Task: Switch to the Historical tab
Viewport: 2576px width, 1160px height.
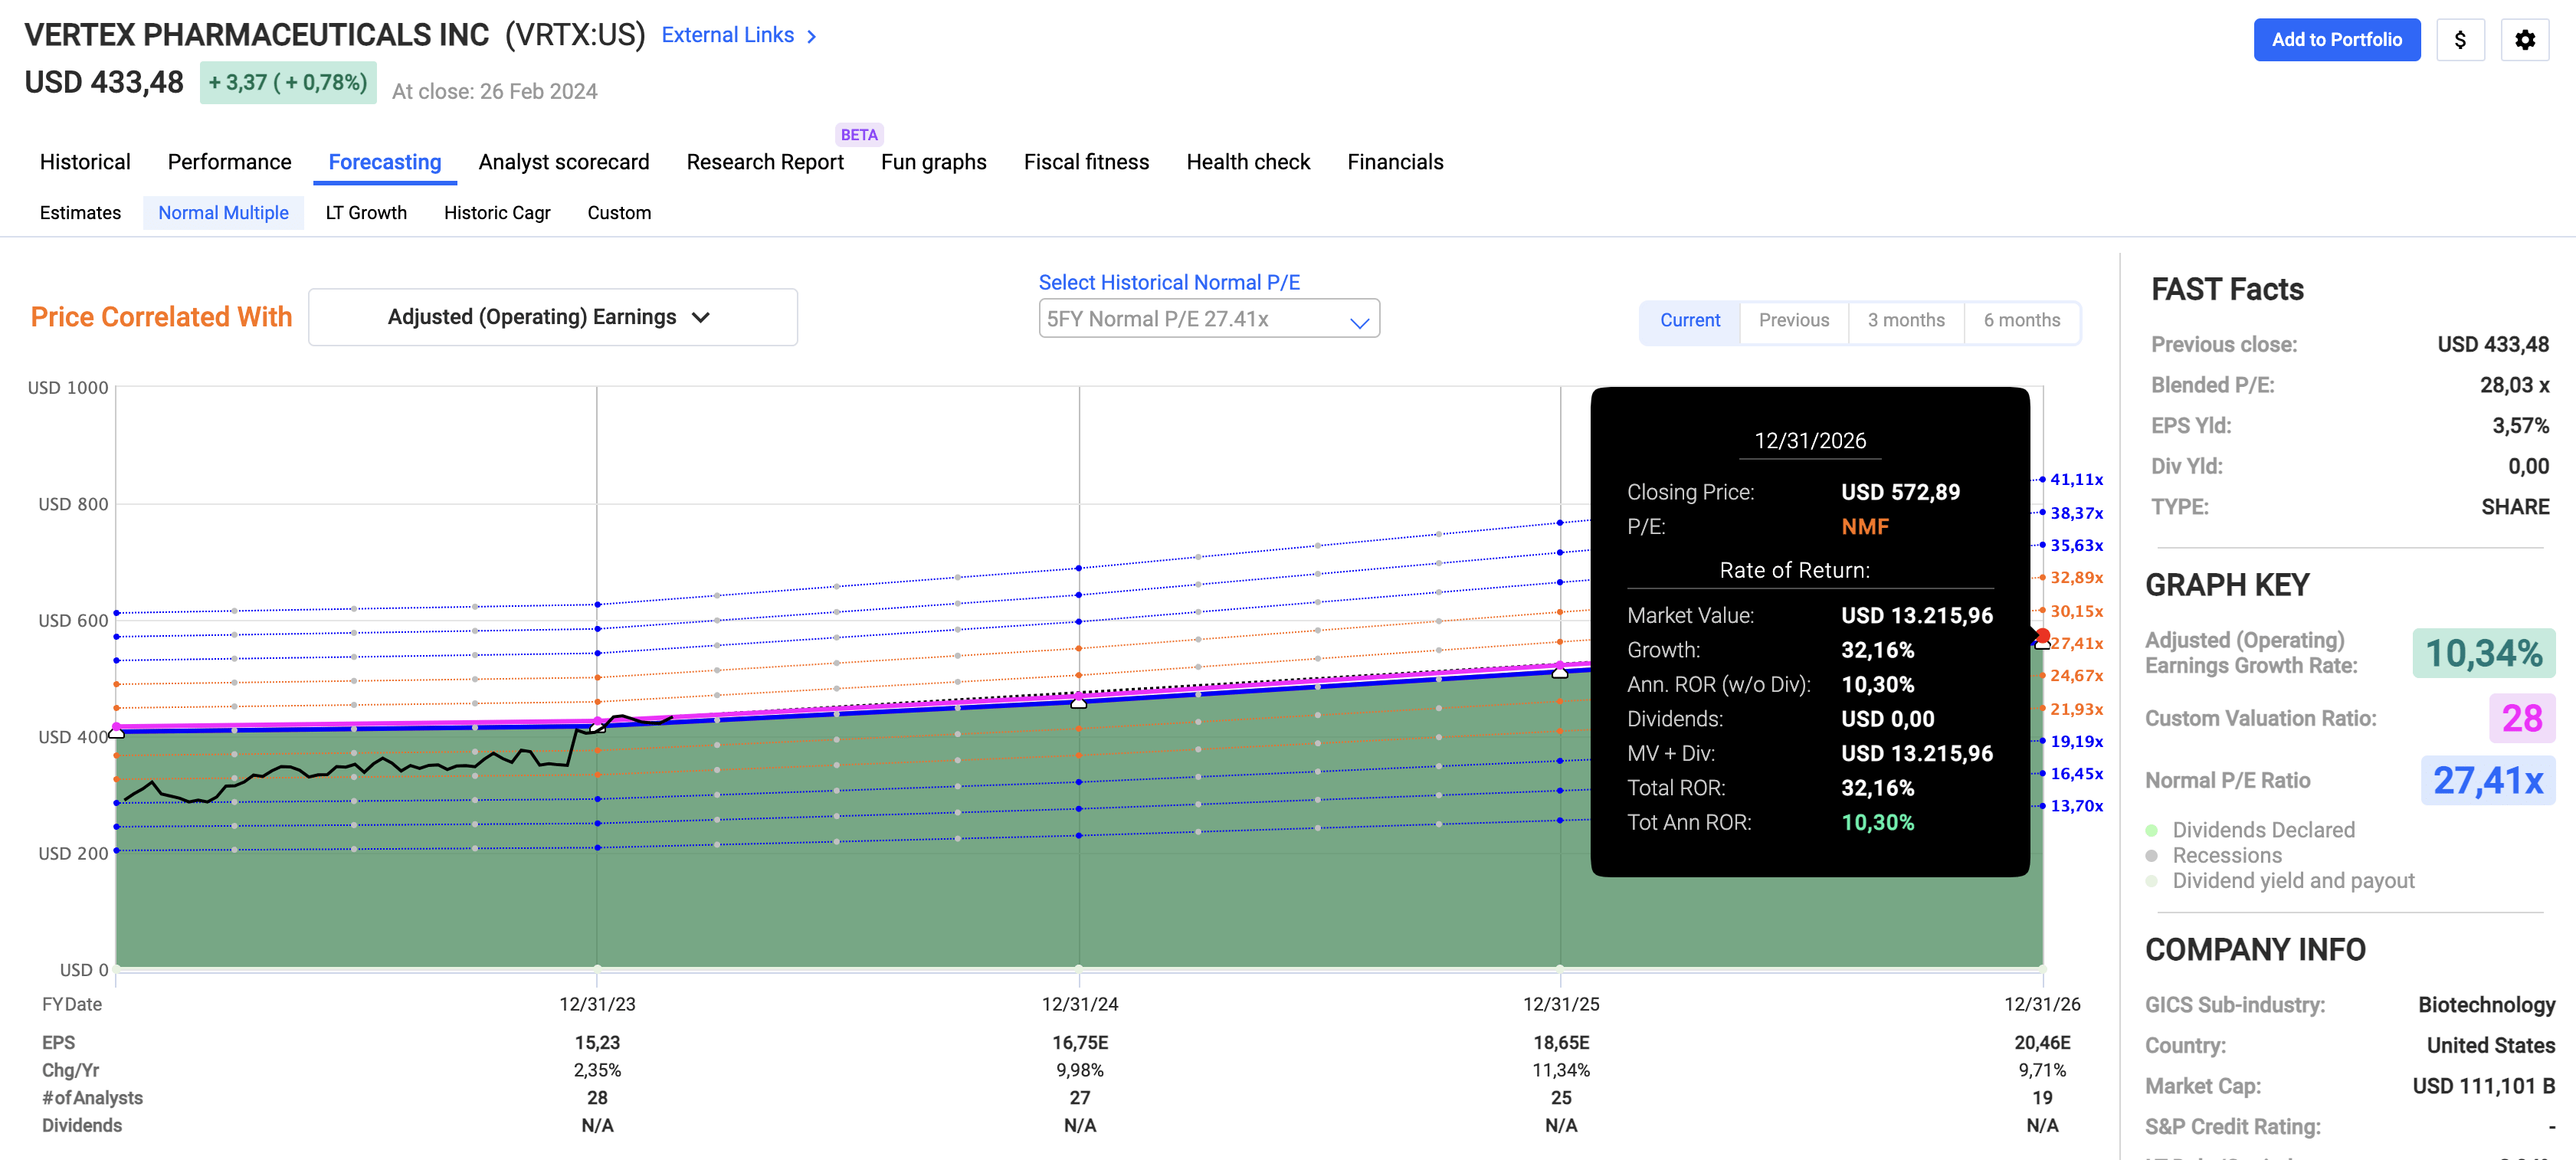Action: click(85, 162)
